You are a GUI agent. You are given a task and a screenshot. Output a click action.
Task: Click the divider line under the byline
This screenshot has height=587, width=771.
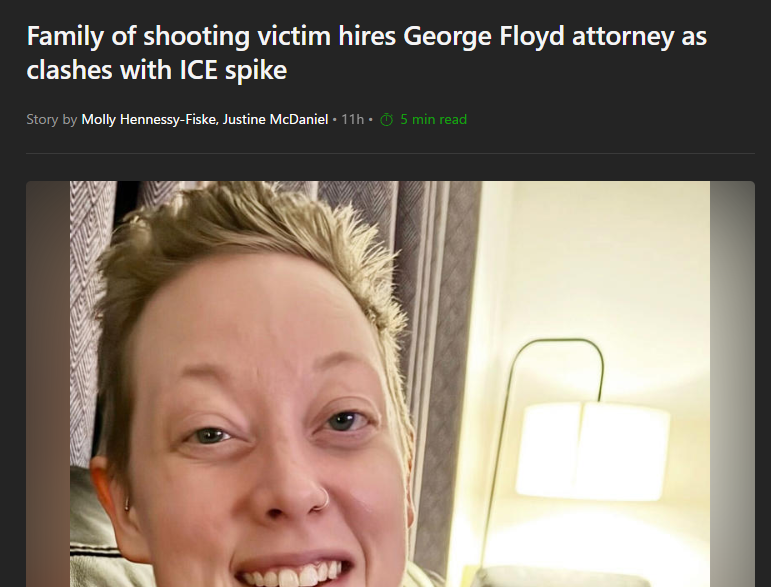(x=390, y=153)
